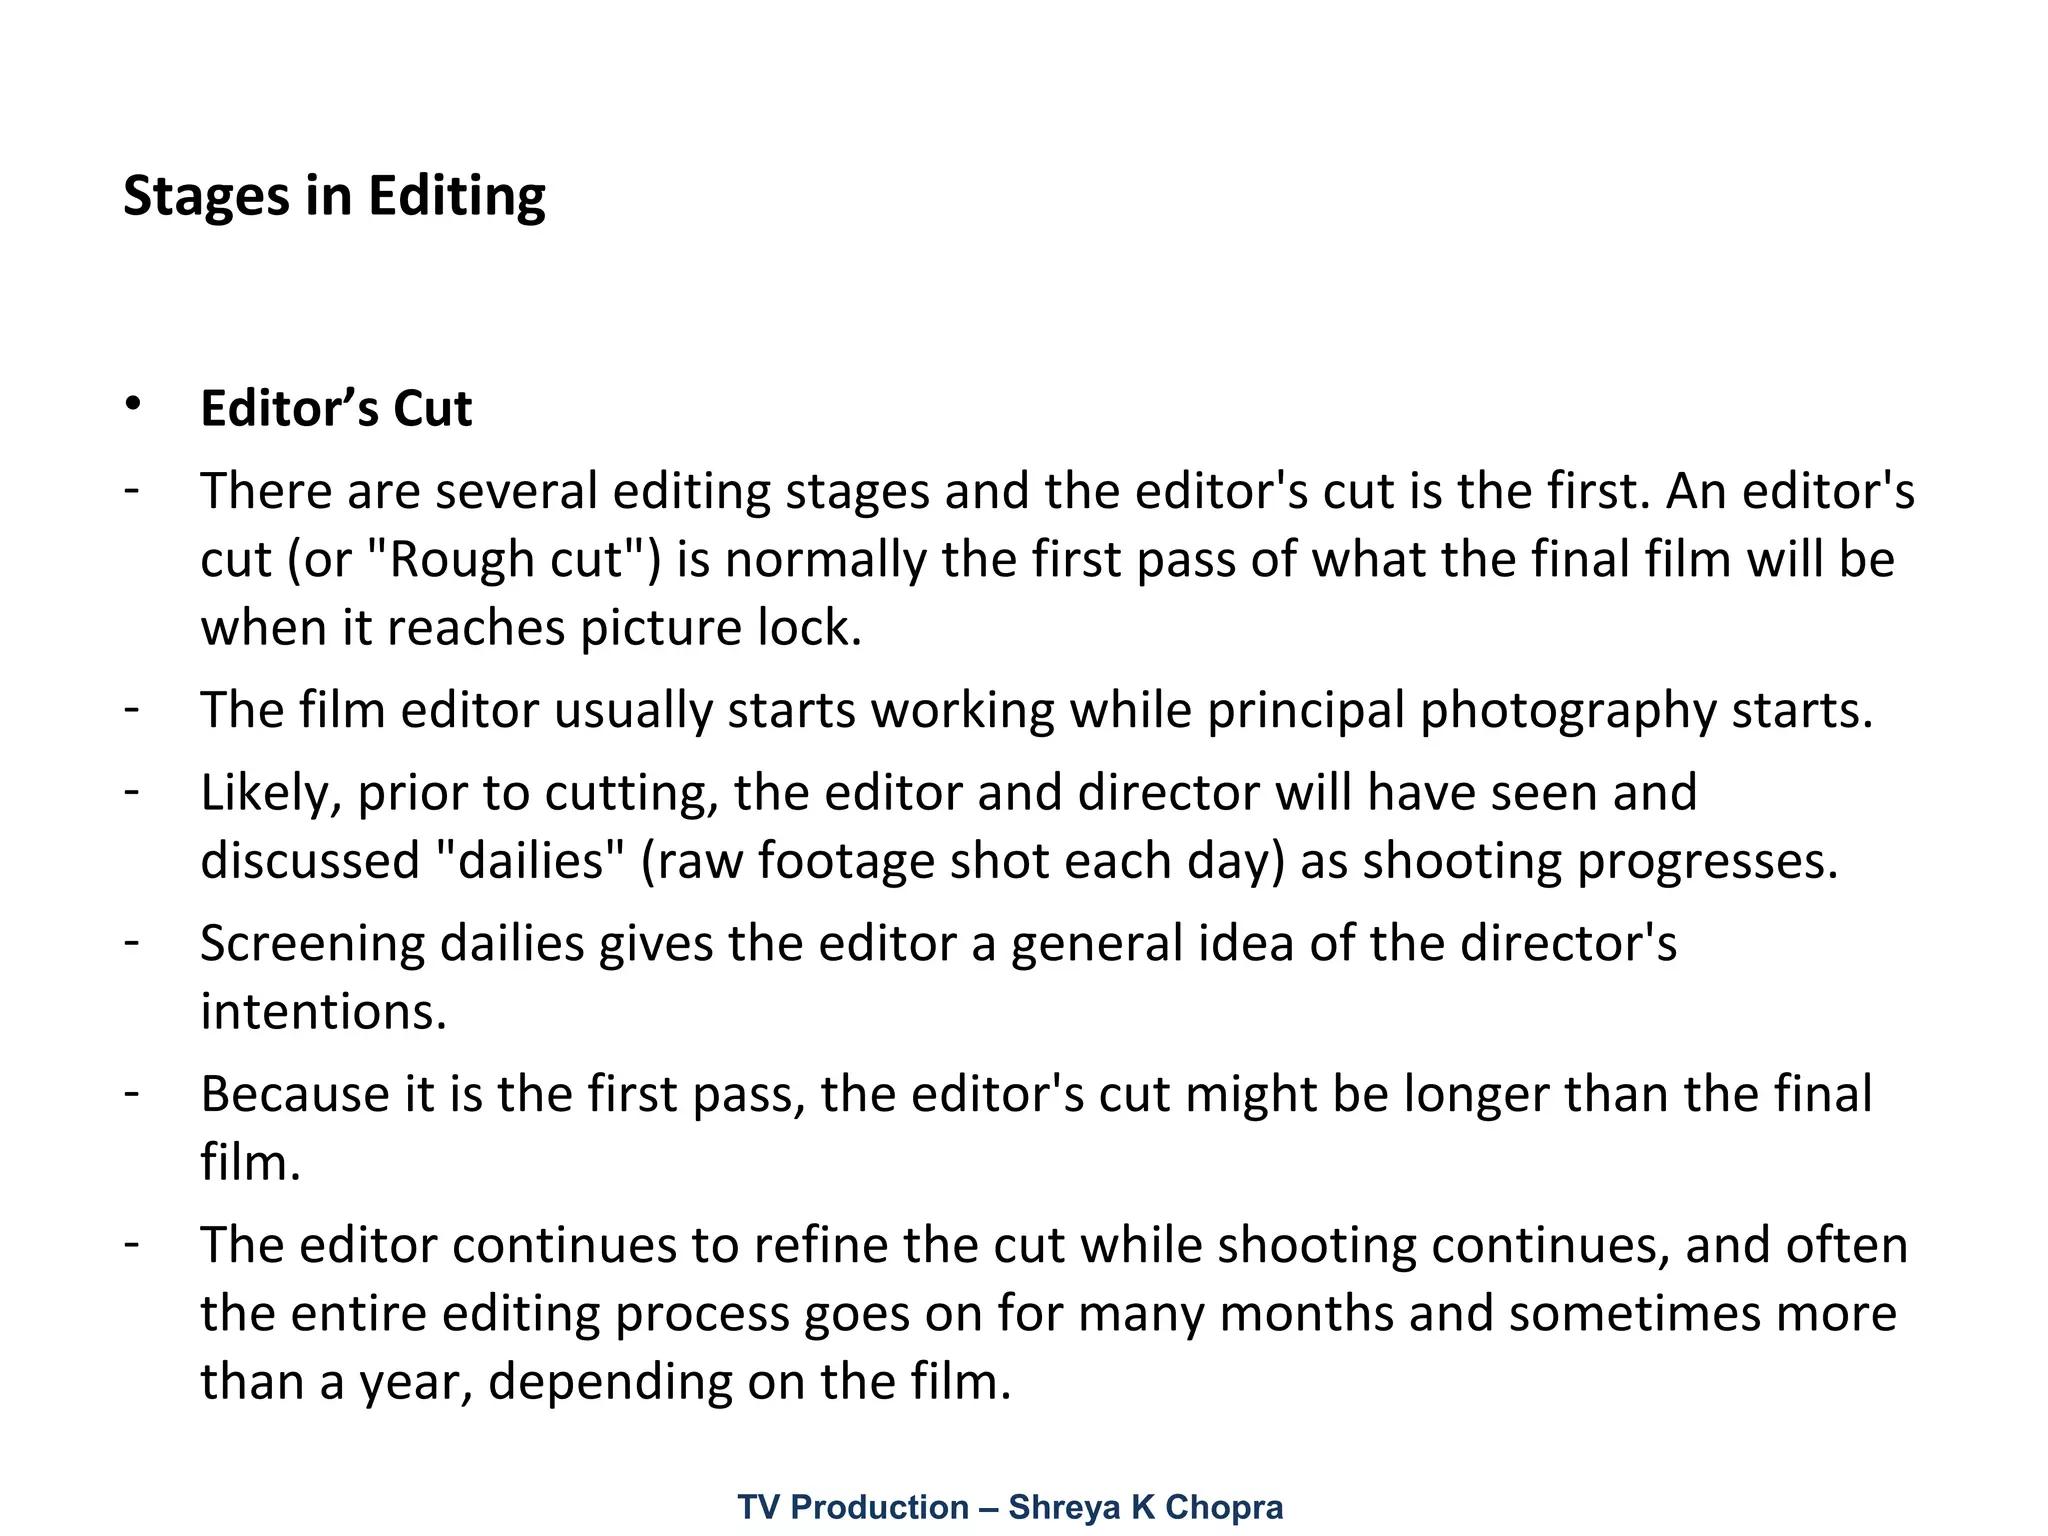
Task: Click the line 'The editor continues to refine'
Action: pyautogui.click(x=1054, y=1245)
